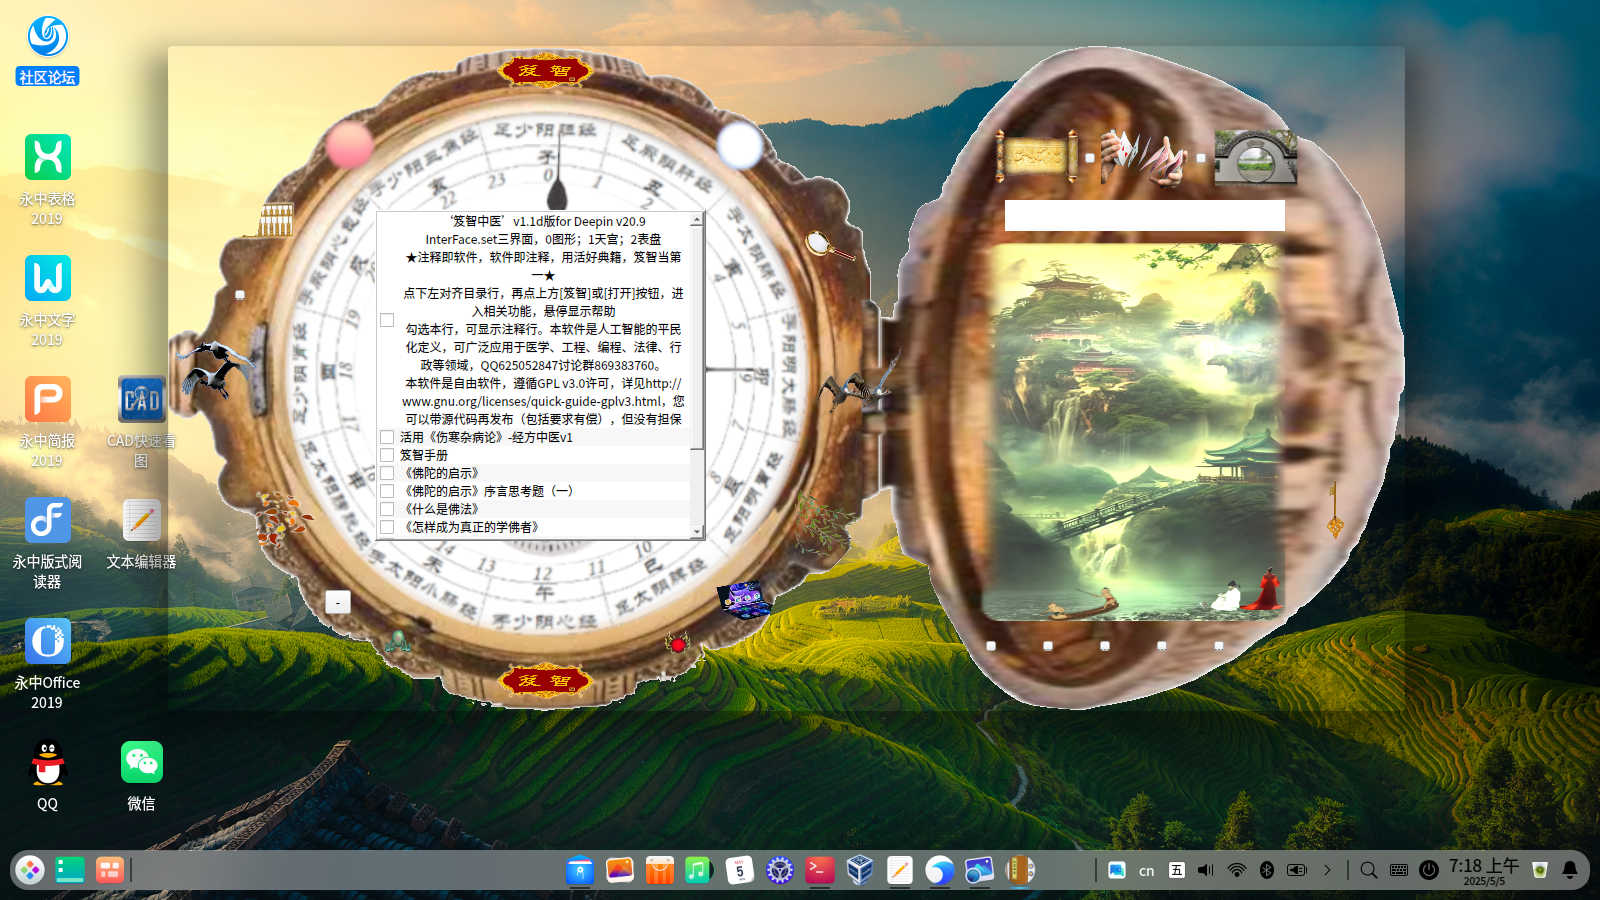Click the jade figurine icon at dial bottom
The width and height of the screenshot is (1600, 900).
[399, 642]
